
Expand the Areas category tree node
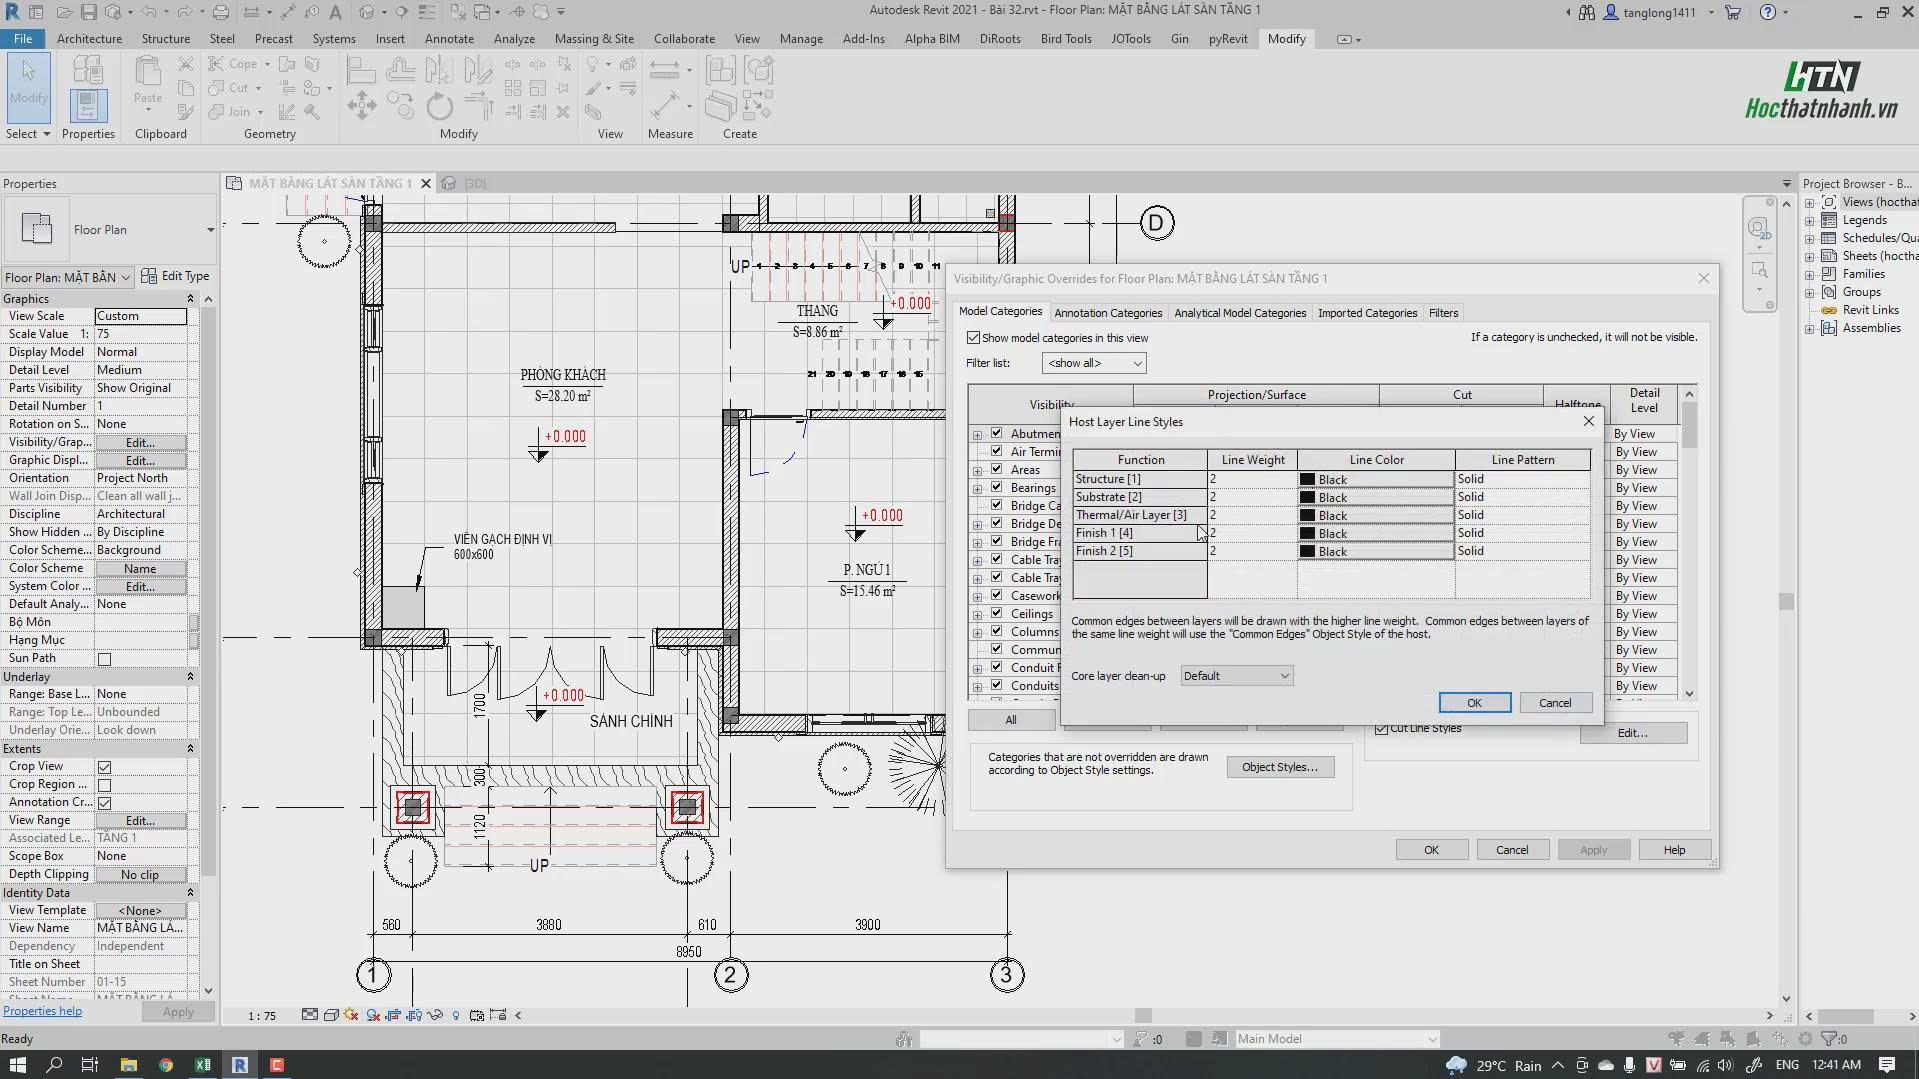point(977,471)
